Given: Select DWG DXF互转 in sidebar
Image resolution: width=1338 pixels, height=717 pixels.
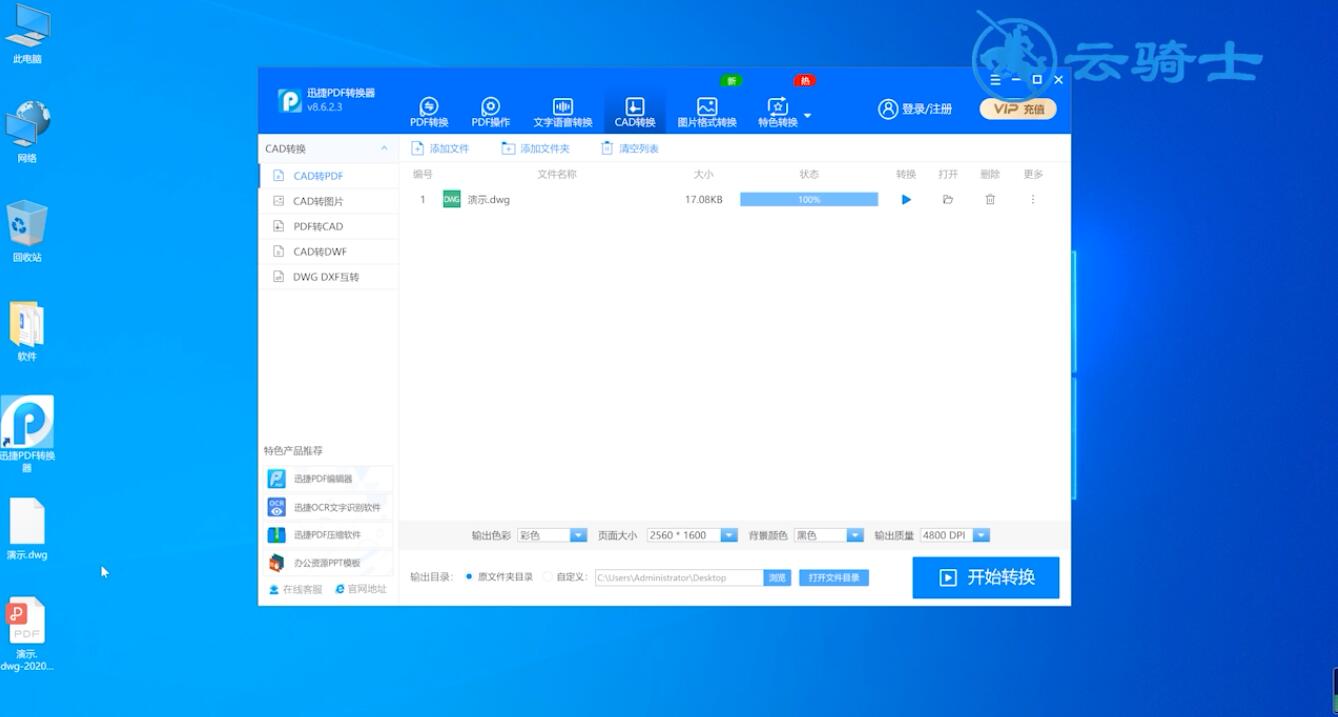Looking at the screenshot, I should point(328,277).
